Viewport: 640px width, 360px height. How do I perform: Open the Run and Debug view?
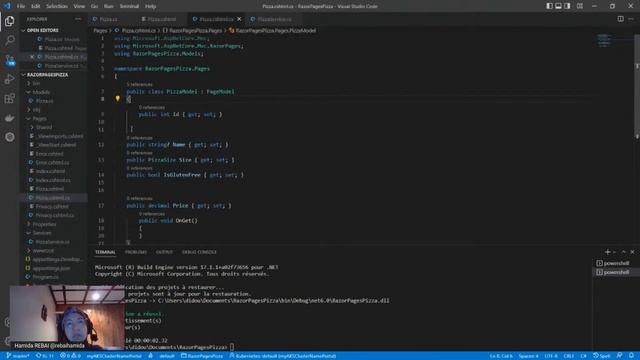coord(9,79)
